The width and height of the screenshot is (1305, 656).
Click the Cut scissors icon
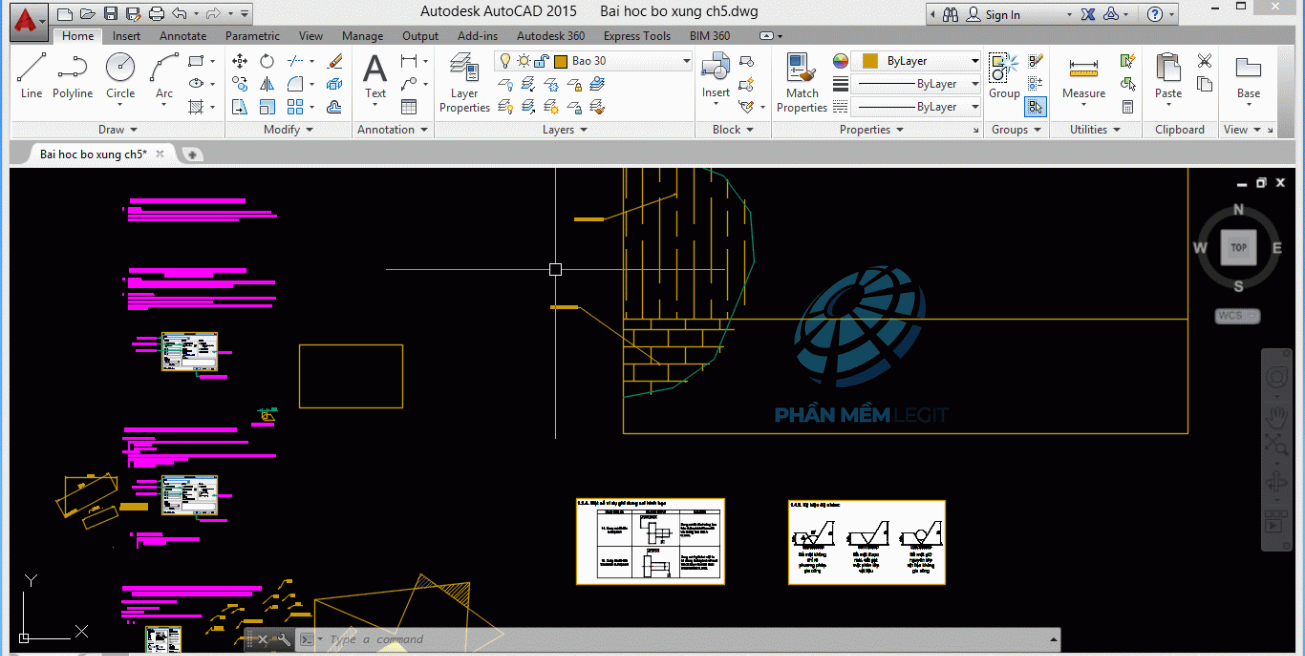tap(1205, 61)
